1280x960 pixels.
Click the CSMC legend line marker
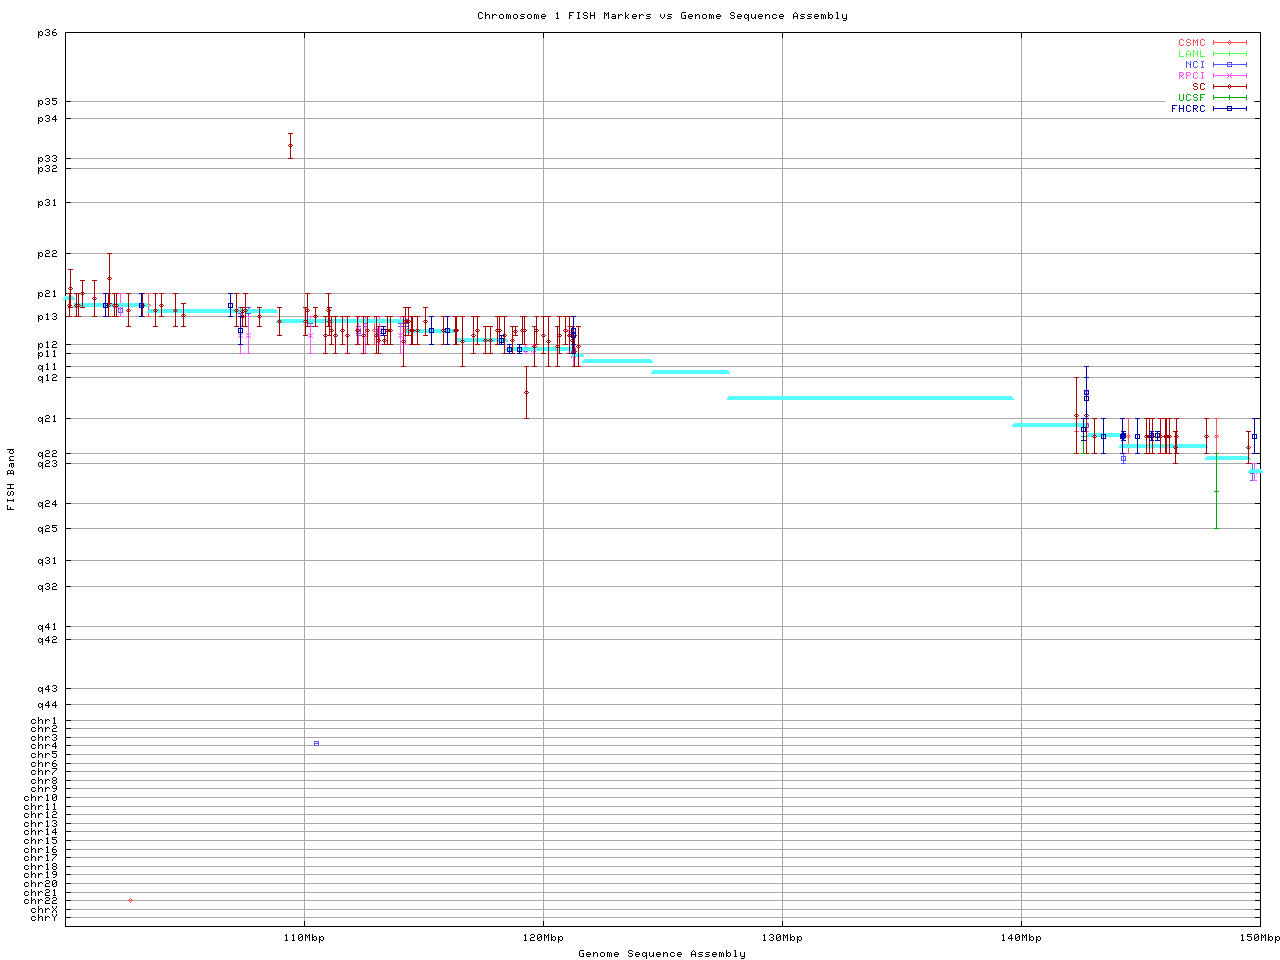(x=1229, y=43)
